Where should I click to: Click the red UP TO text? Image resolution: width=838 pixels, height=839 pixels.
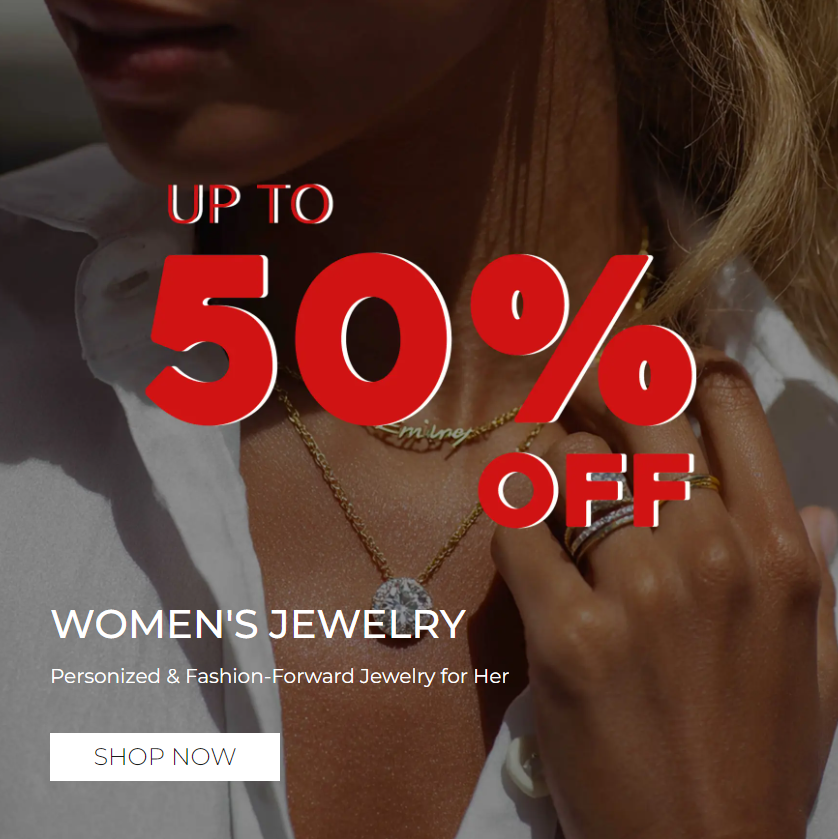[250, 204]
